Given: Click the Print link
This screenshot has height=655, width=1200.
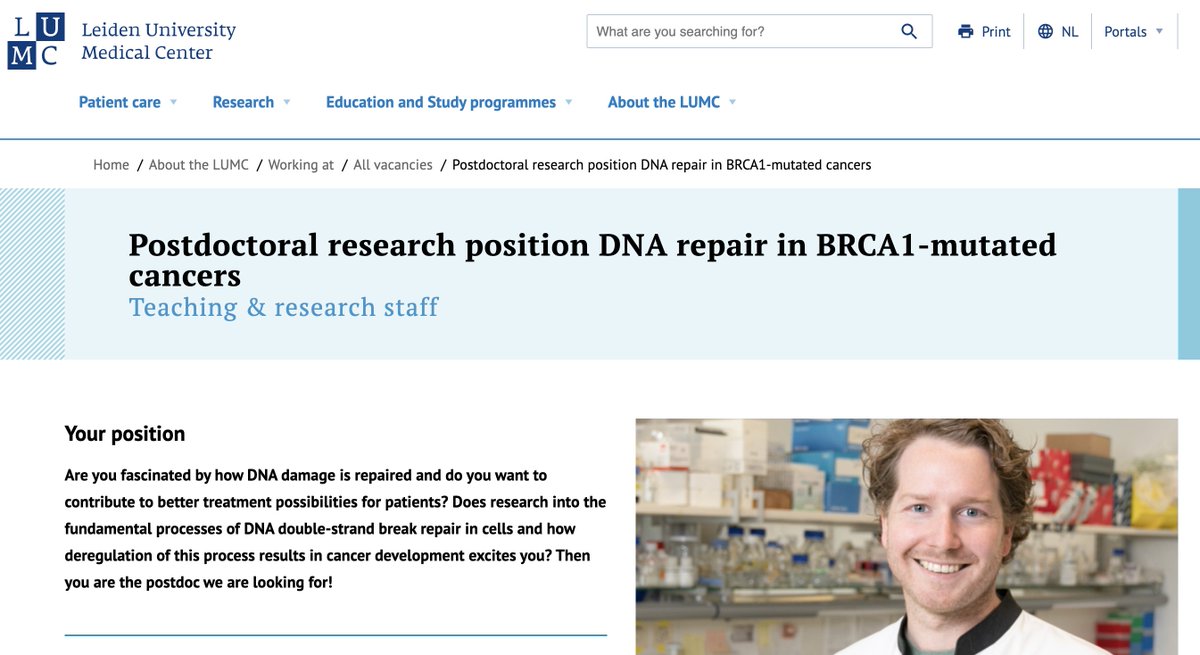Looking at the screenshot, I should (996, 31).
